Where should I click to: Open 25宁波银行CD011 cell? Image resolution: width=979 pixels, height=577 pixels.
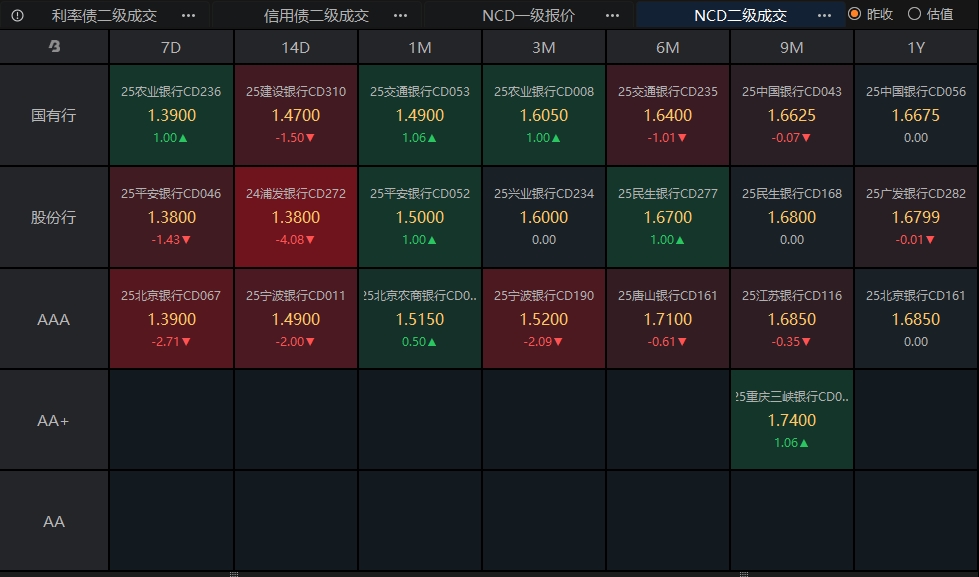295,319
